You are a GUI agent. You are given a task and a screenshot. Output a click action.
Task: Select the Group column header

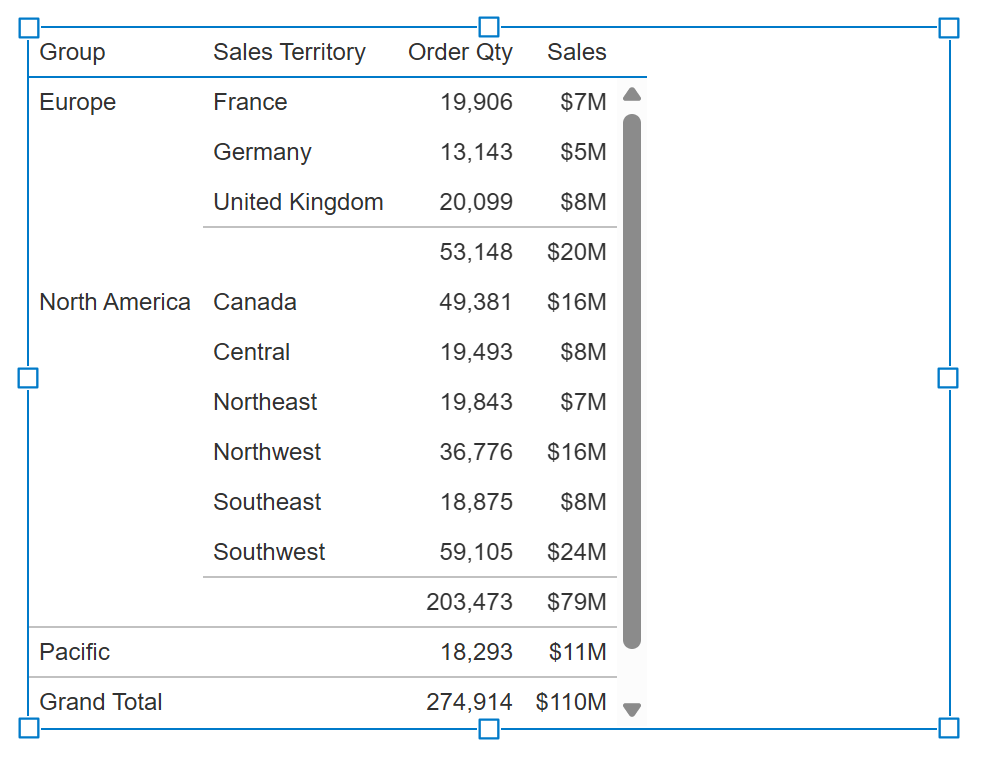tap(71, 52)
